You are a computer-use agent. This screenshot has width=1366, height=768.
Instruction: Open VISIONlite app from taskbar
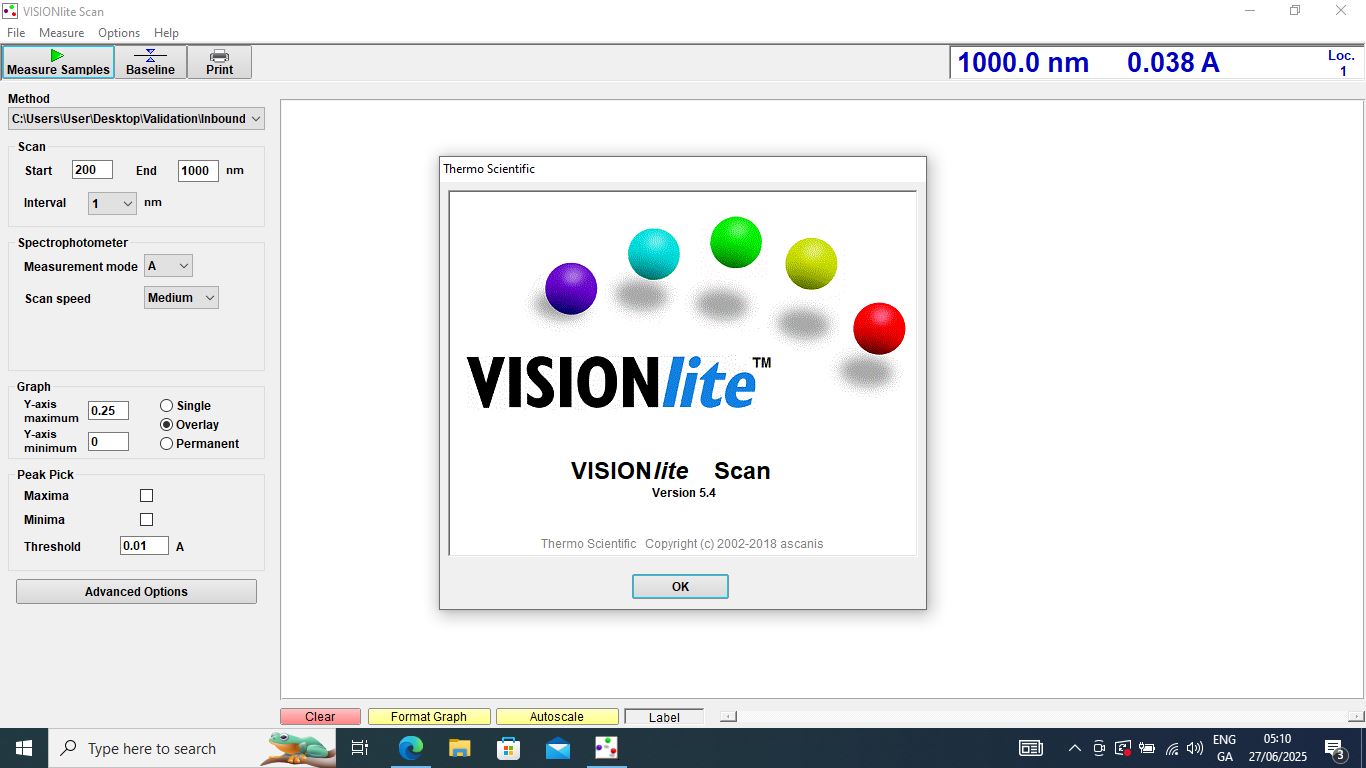coord(606,748)
